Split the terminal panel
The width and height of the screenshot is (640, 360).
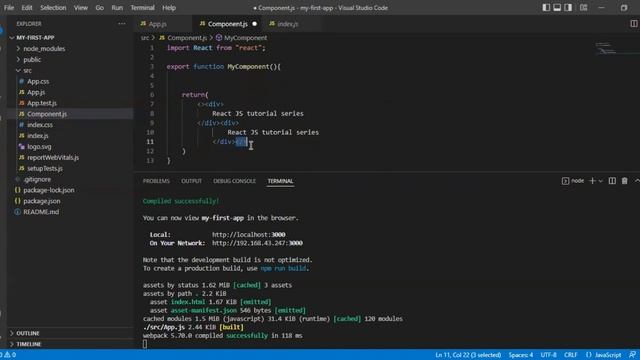[x=612, y=181]
